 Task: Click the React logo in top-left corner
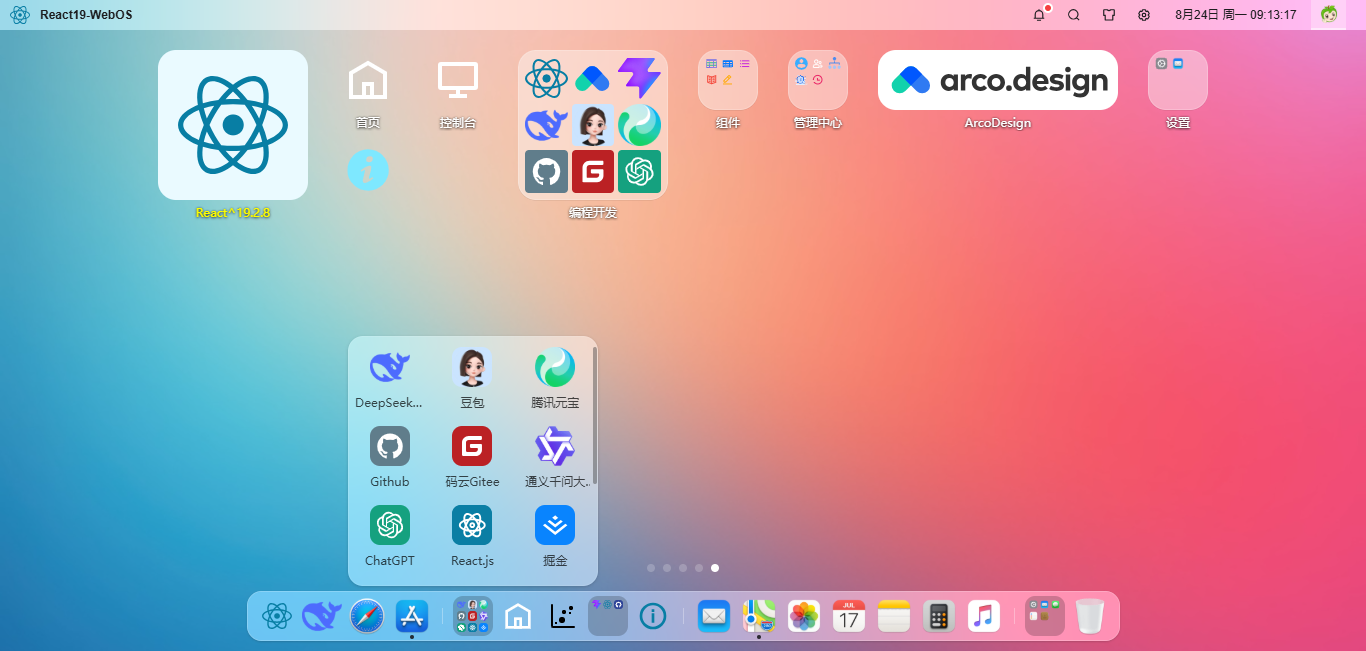[x=20, y=15]
